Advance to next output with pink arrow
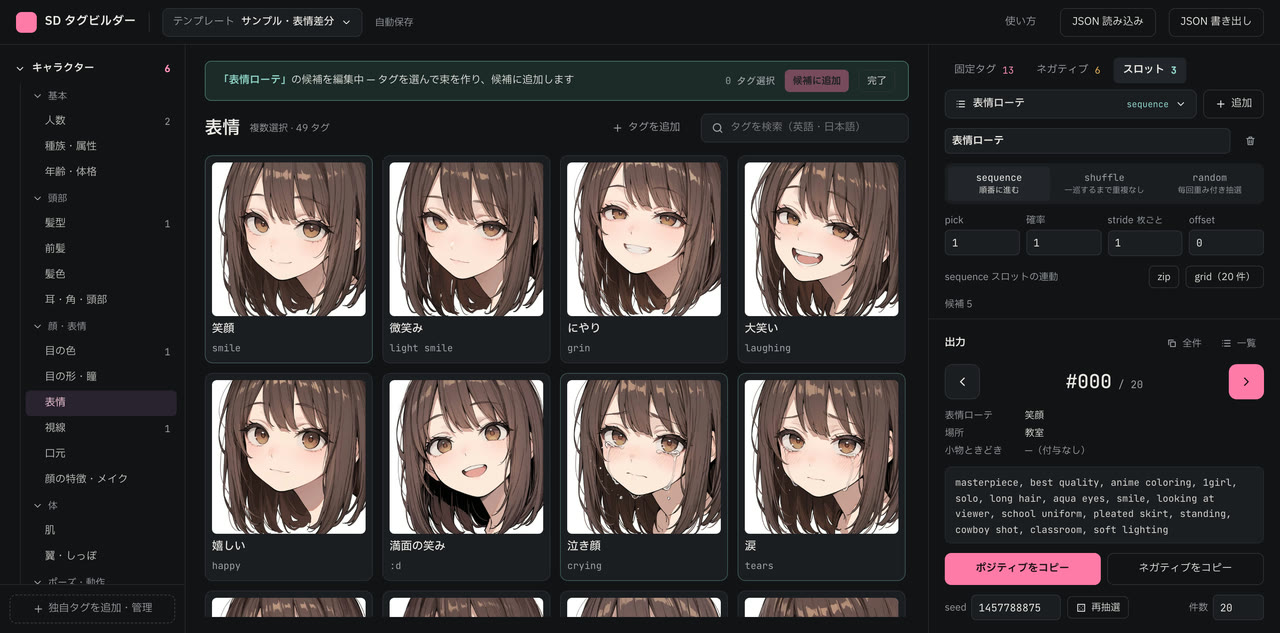The height and width of the screenshot is (633, 1280). [x=1246, y=382]
